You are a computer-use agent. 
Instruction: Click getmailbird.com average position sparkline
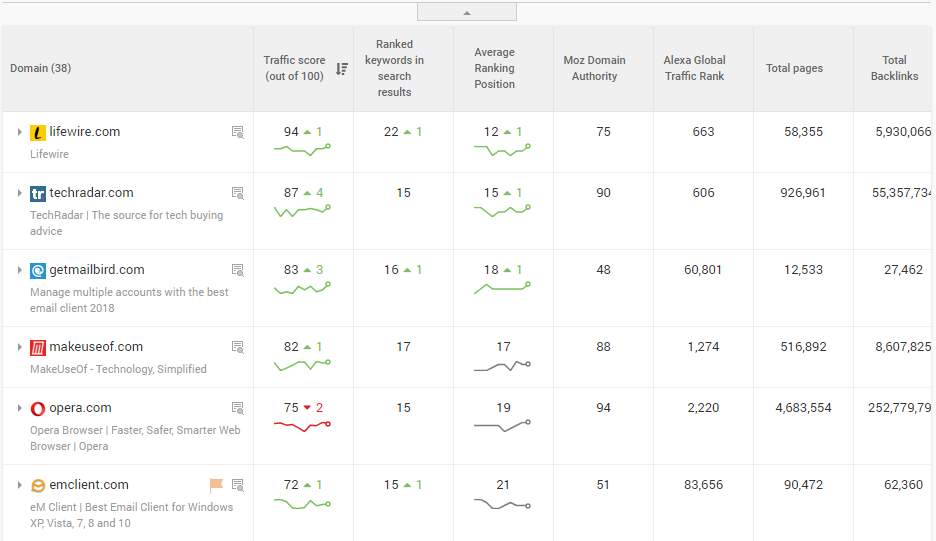click(502, 288)
